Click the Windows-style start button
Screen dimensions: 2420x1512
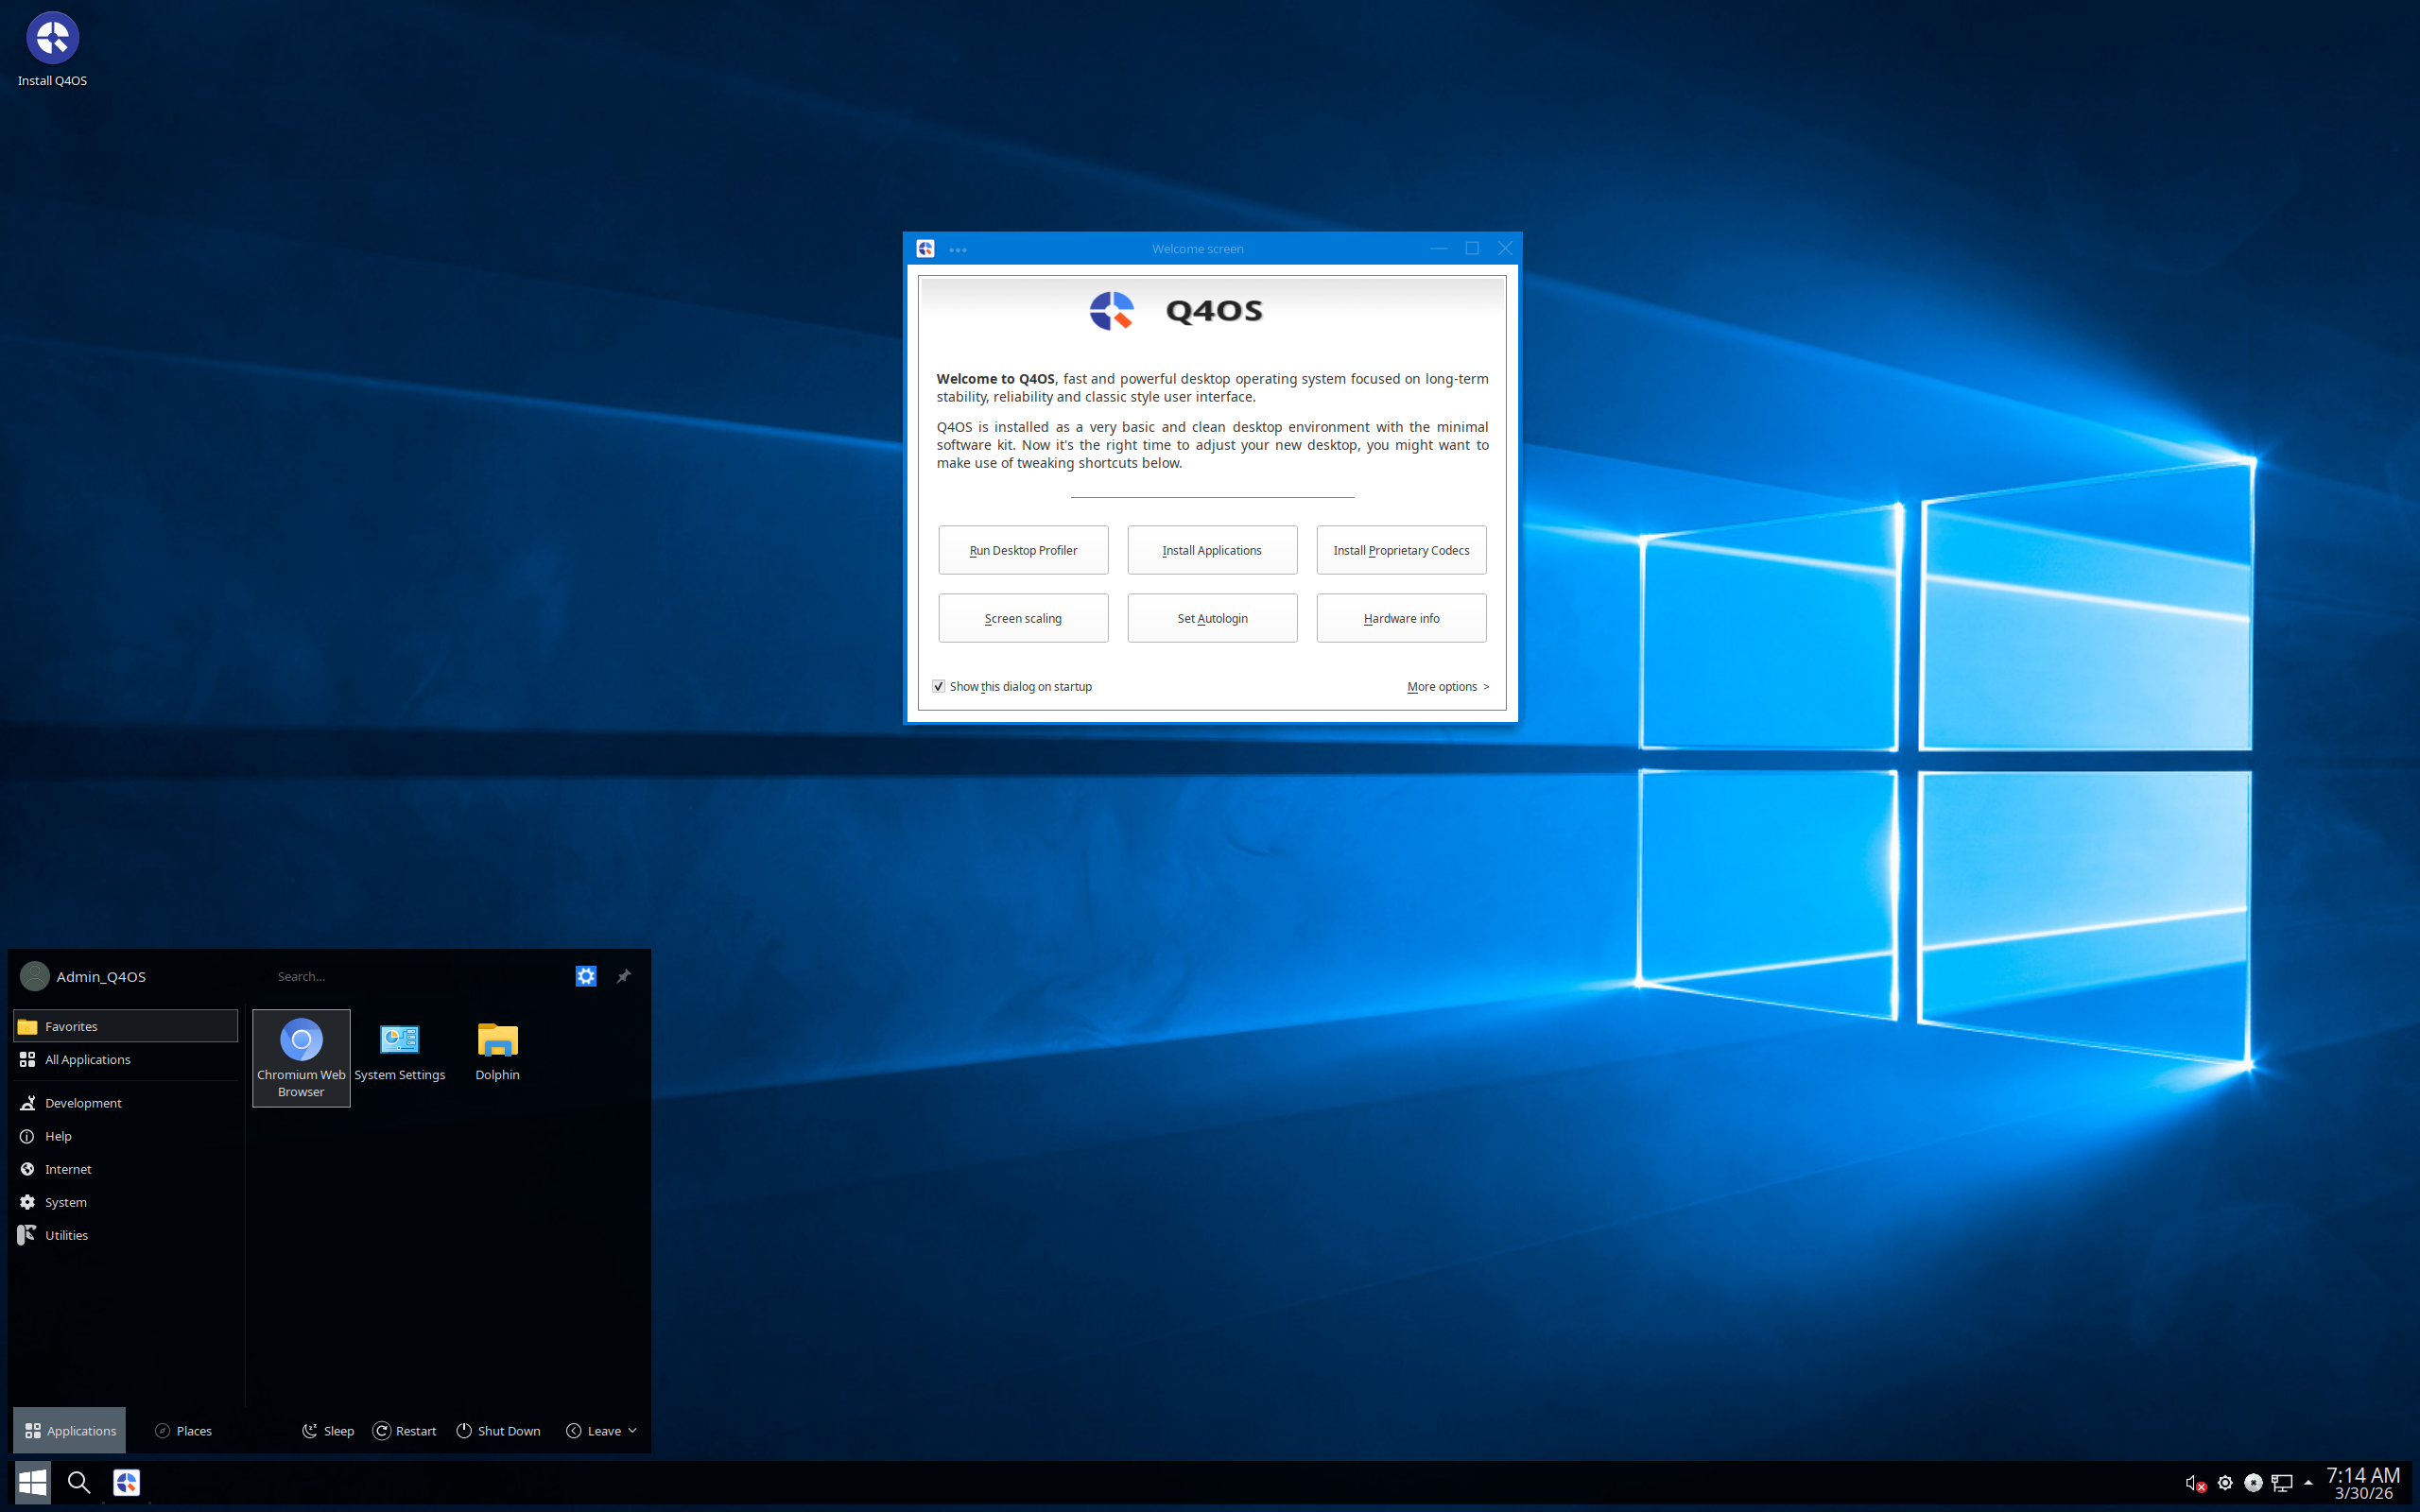(x=32, y=1482)
